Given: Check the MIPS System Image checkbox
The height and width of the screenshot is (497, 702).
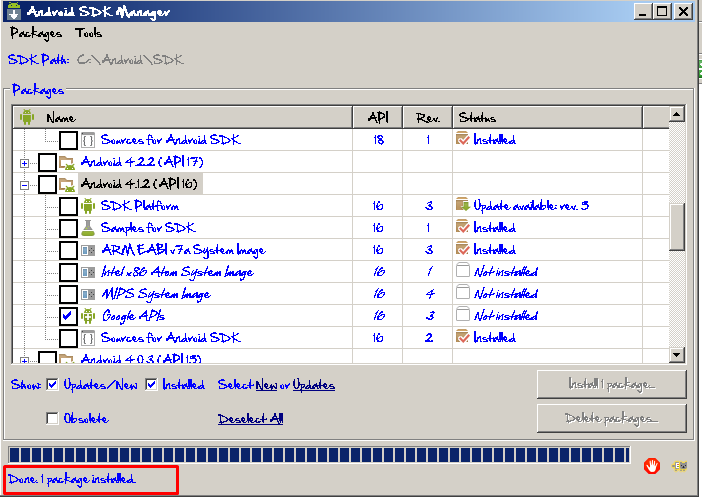Looking at the screenshot, I should 68,294.
